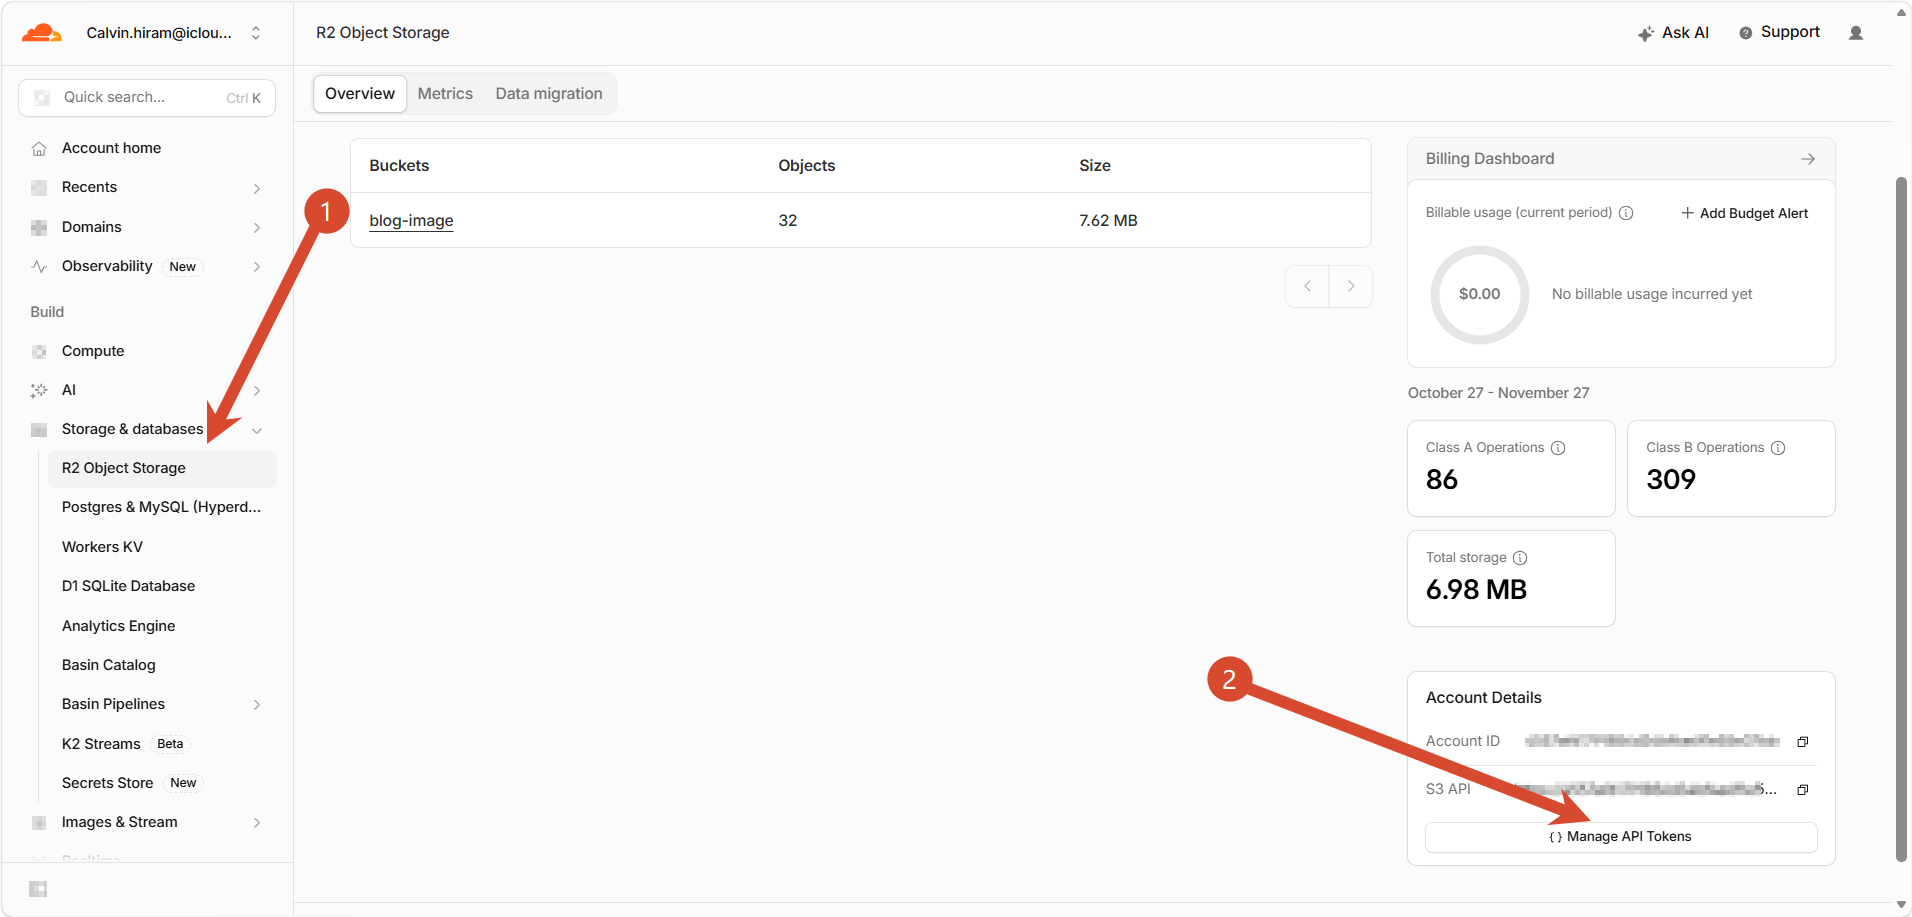Show info about Billable usage
1912x917 pixels.
pyautogui.click(x=1626, y=213)
